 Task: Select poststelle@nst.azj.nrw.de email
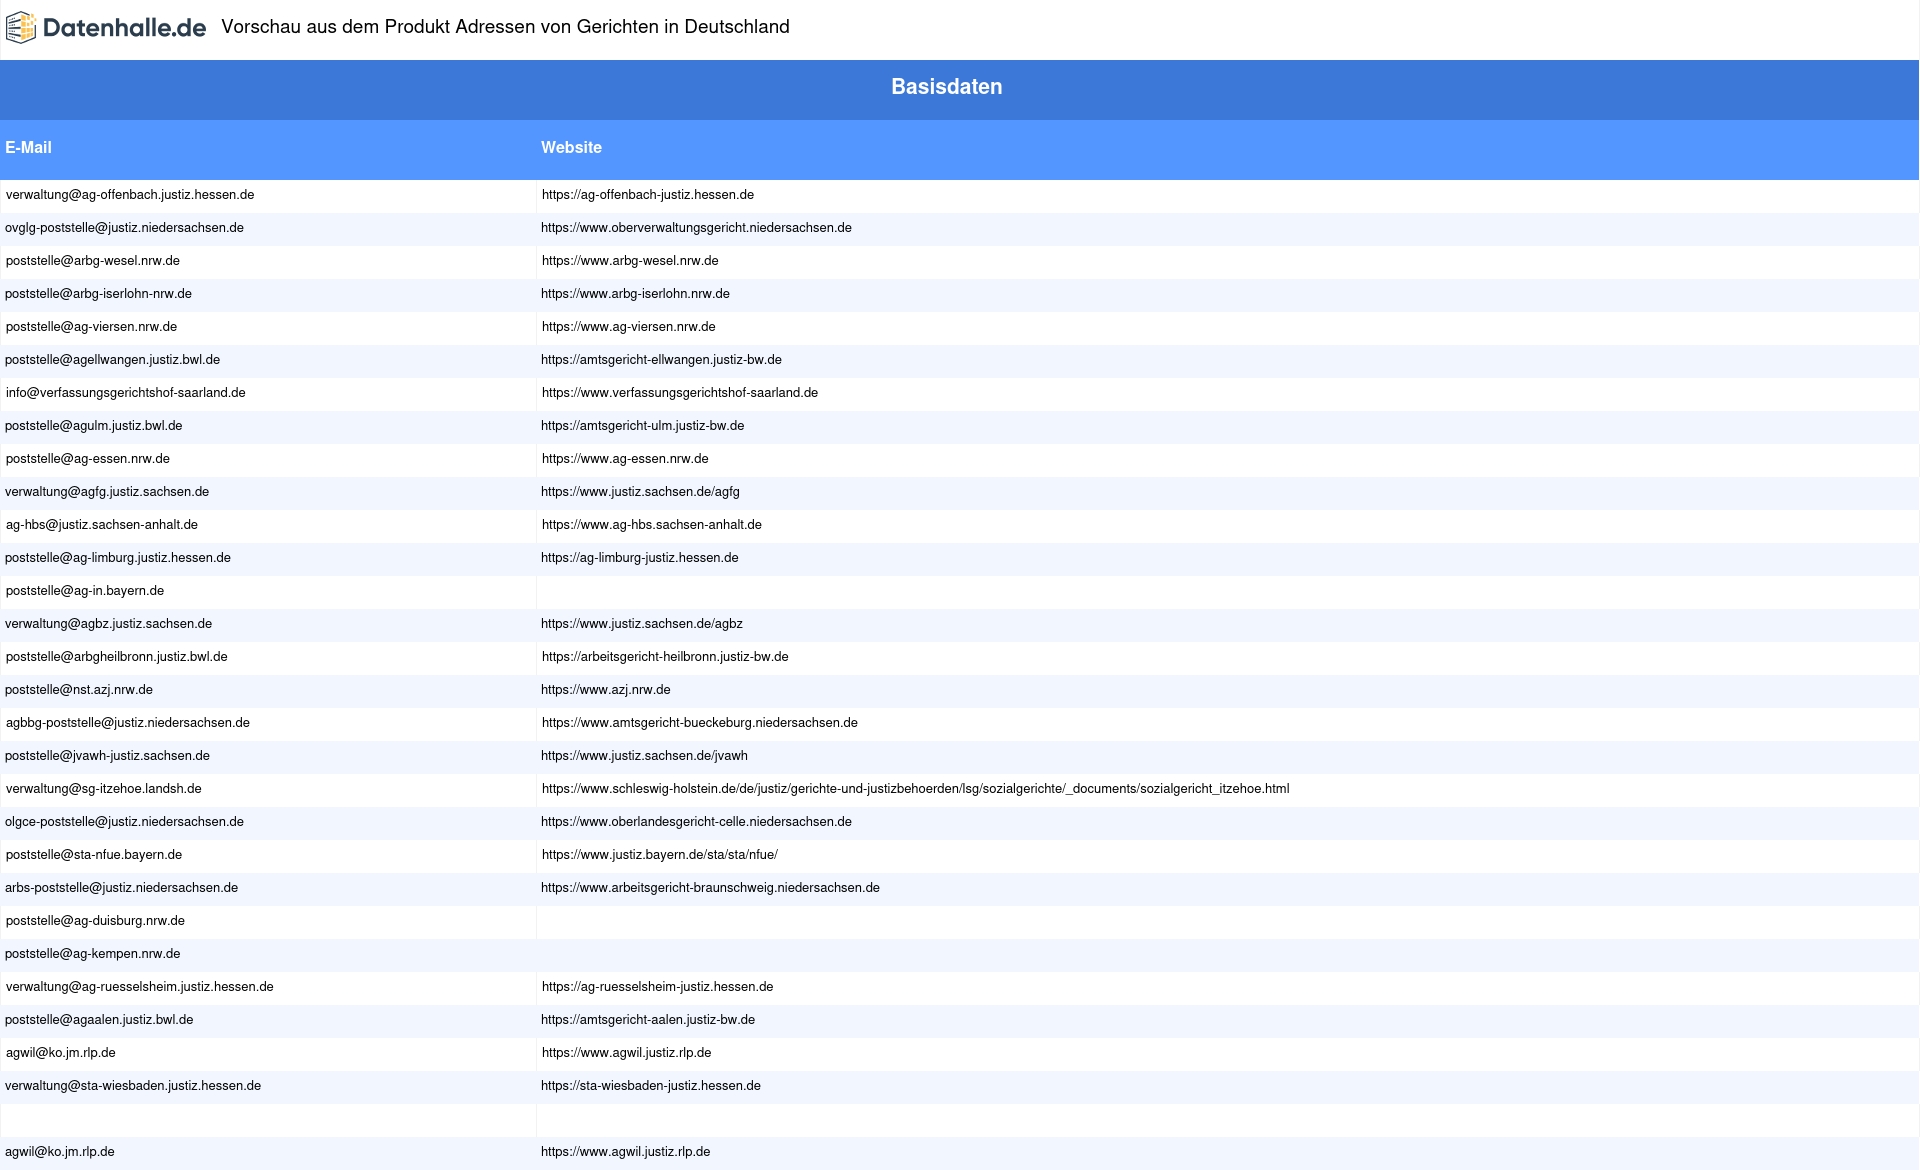coord(79,690)
